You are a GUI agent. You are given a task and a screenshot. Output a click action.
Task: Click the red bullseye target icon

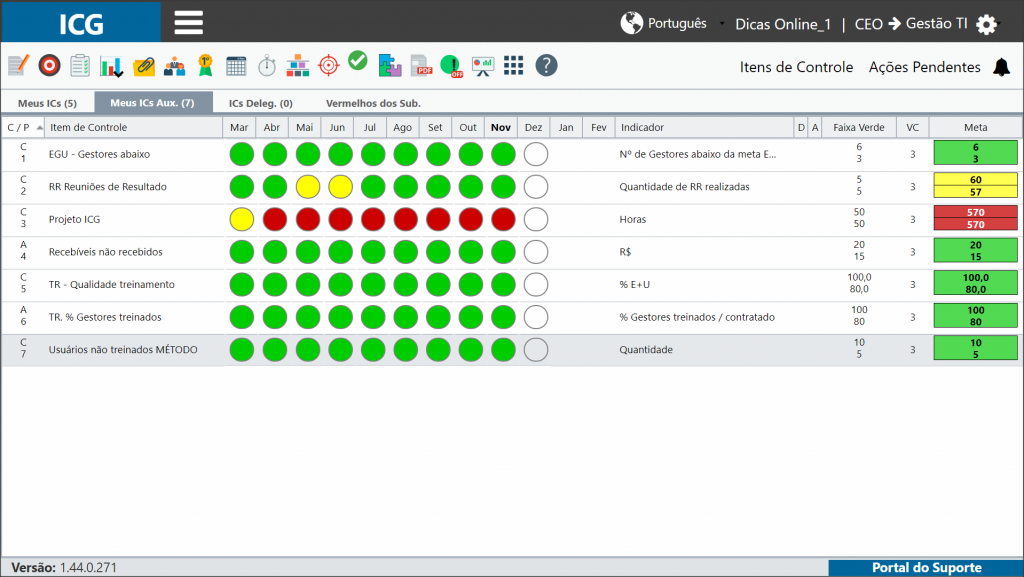pos(49,65)
